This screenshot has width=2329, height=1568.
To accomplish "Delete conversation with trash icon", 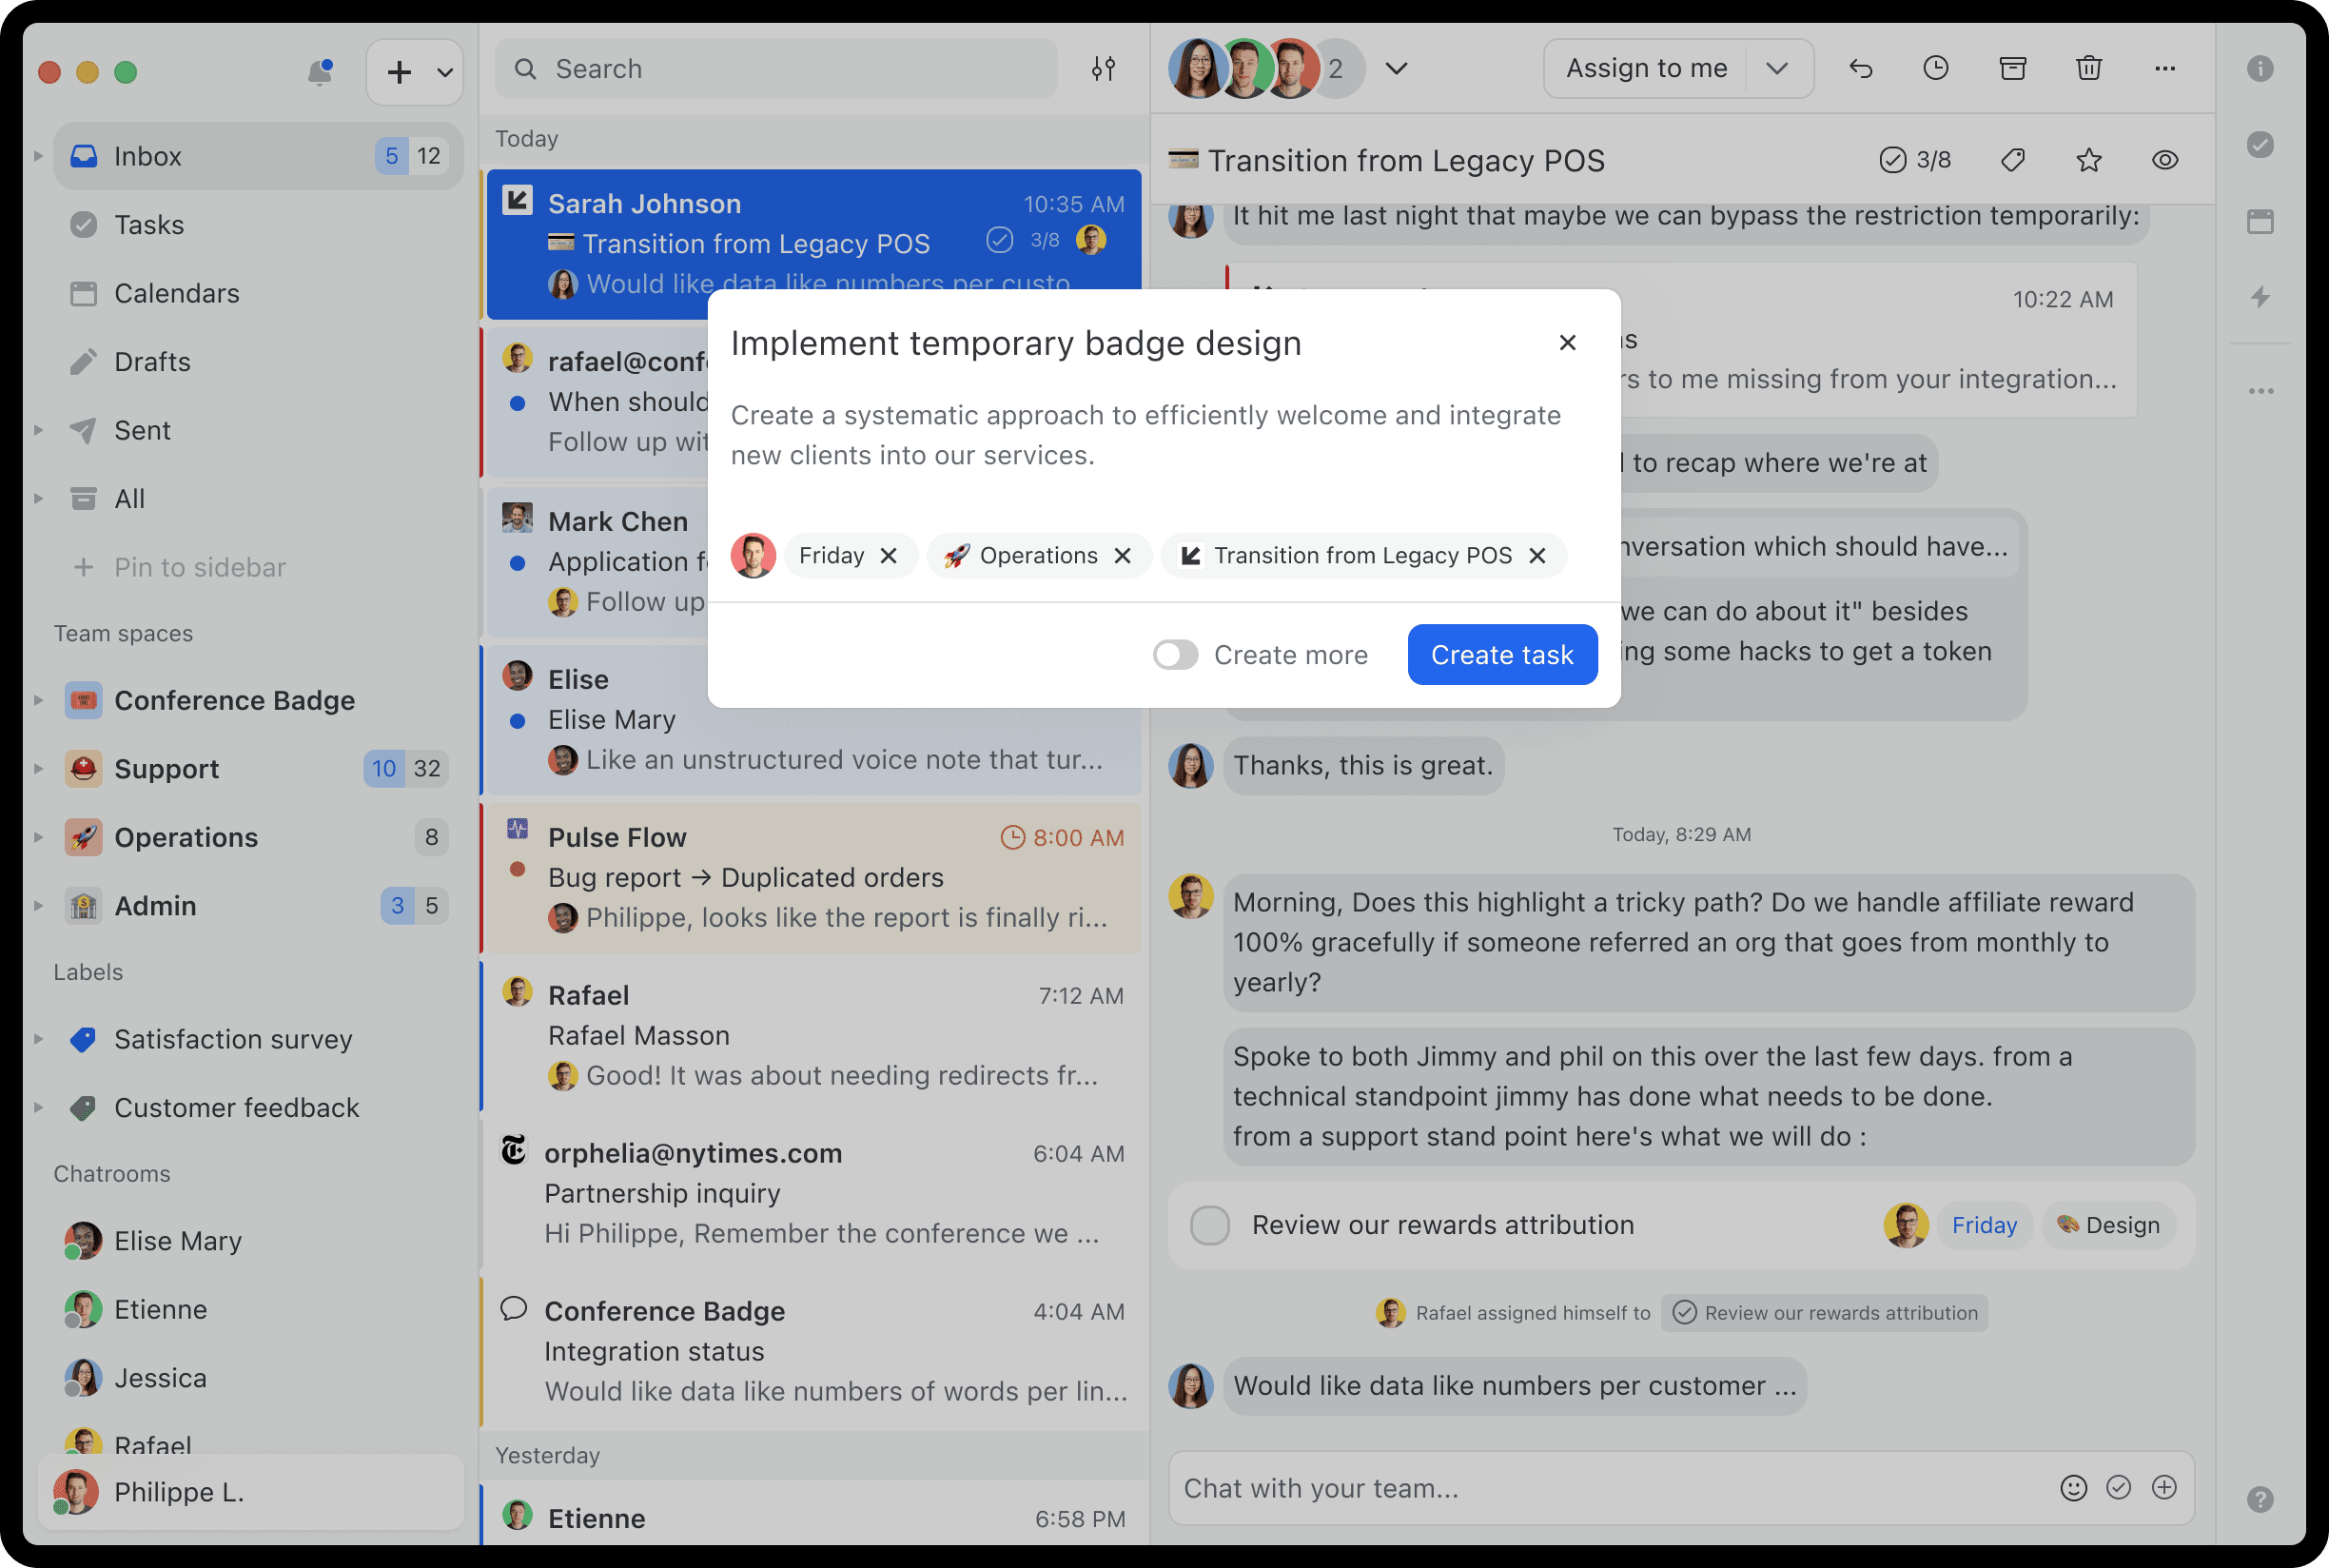I will click(2088, 68).
